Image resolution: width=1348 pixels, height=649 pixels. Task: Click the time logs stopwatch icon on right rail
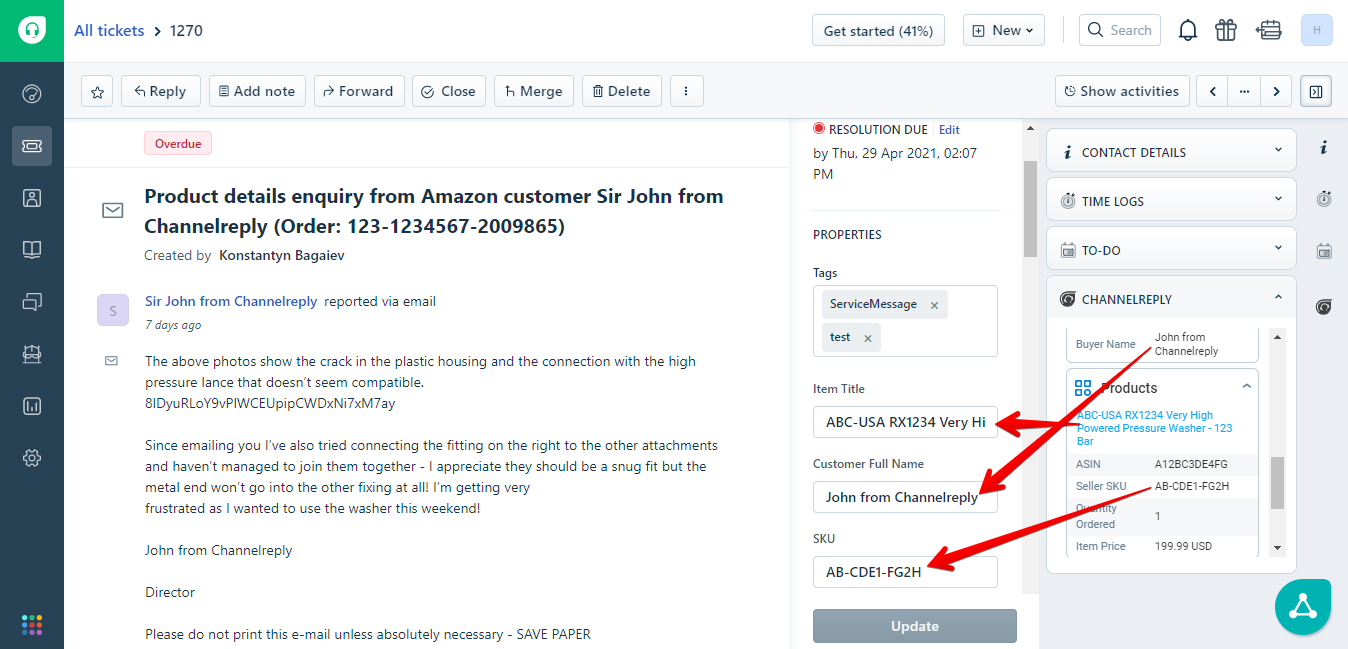pyautogui.click(x=1324, y=199)
